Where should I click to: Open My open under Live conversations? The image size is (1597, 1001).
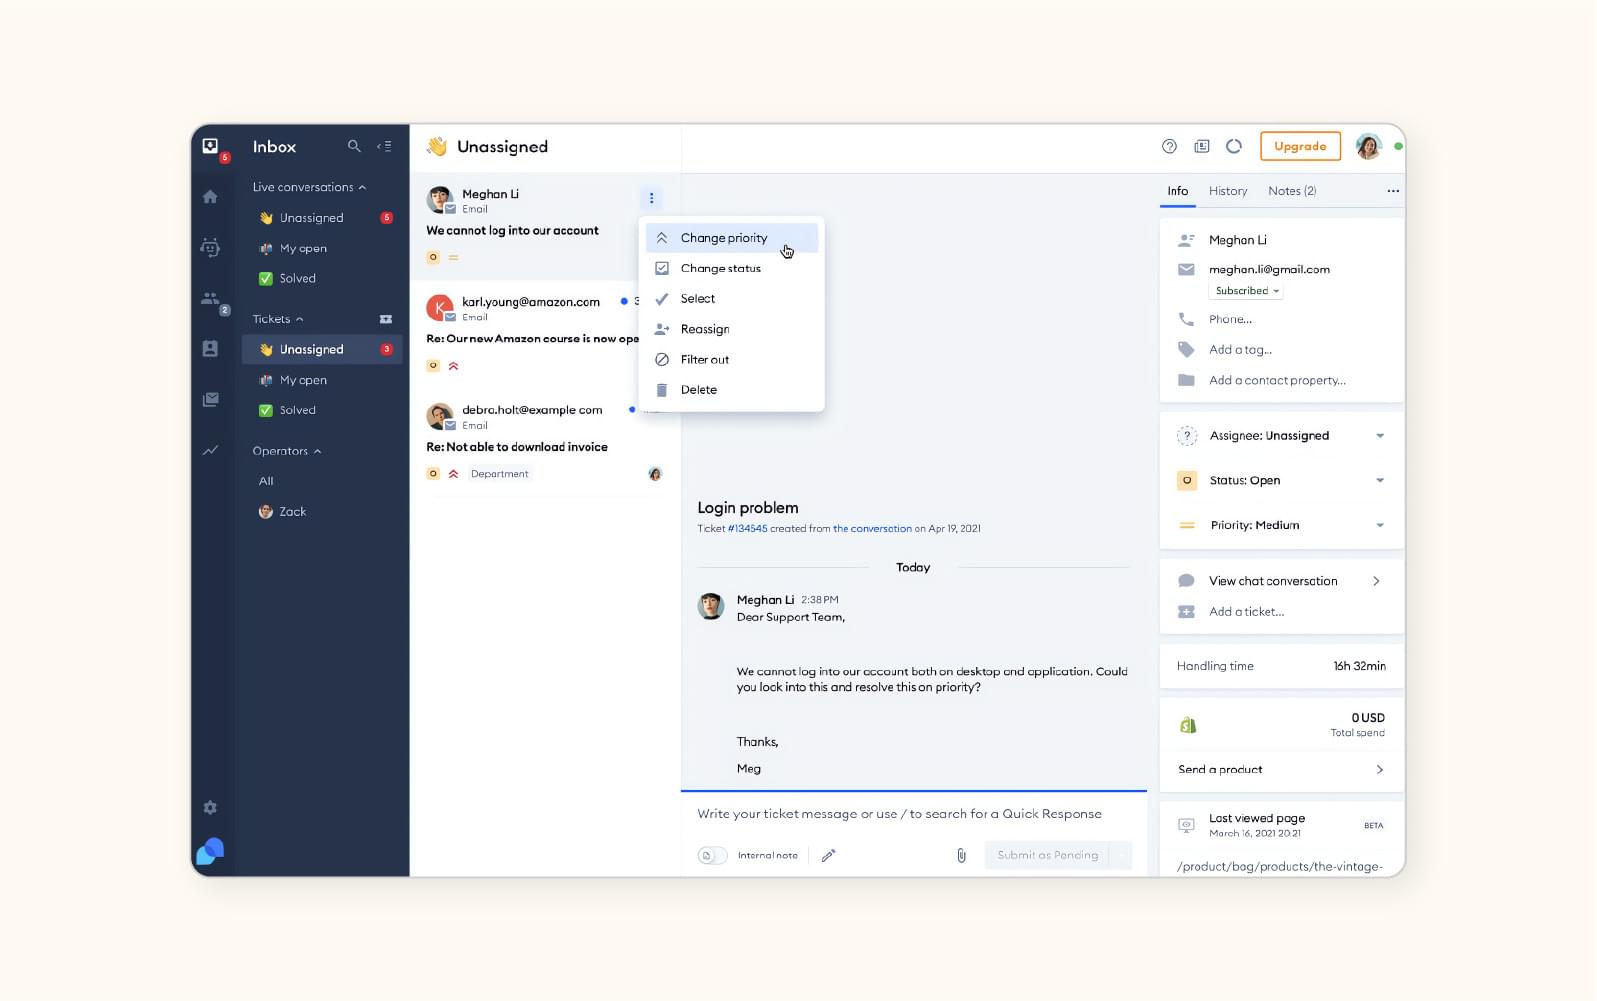(322, 248)
